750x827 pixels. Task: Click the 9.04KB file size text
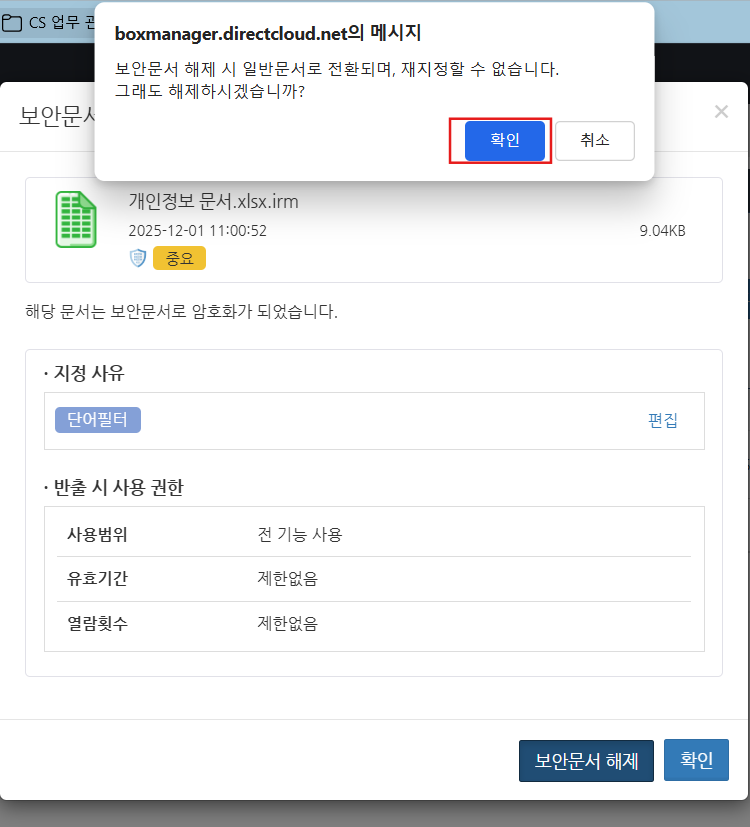pyautogui.click(x=662, y=231)
